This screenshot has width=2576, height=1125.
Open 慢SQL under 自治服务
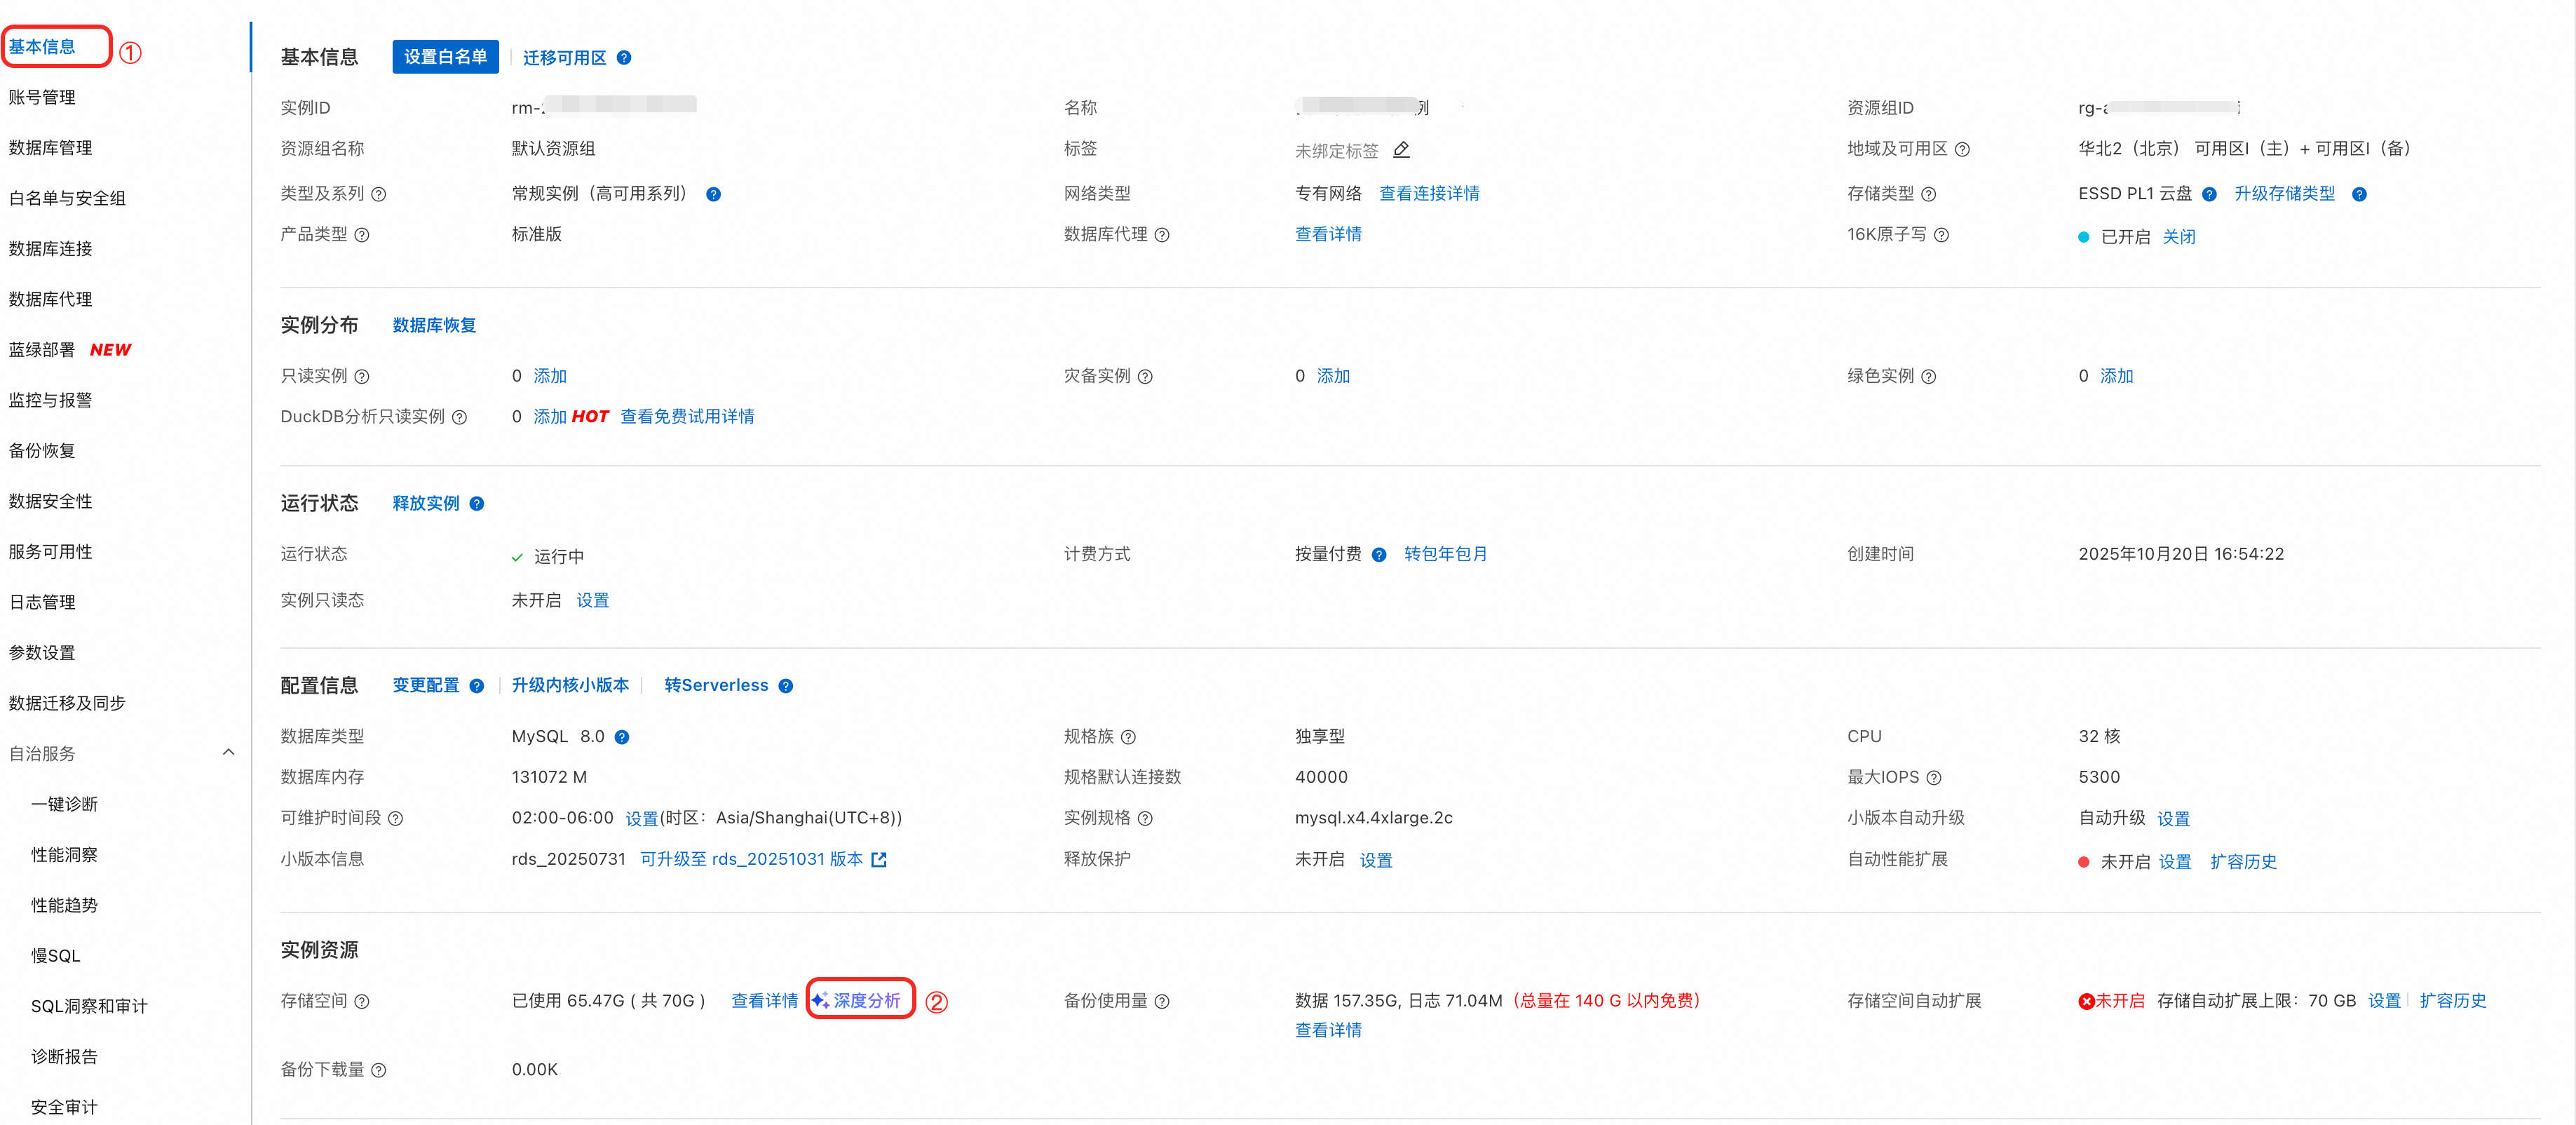[55, 956]
